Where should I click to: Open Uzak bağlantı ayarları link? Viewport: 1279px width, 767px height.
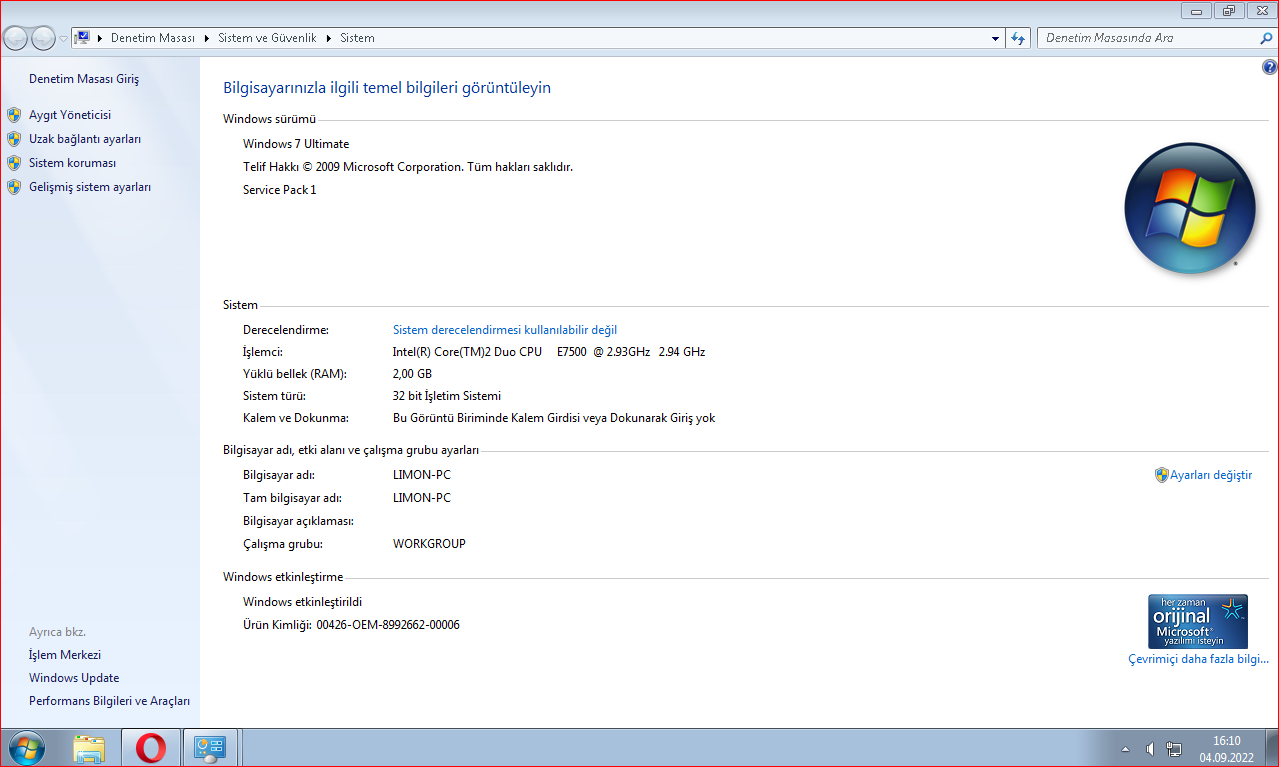pos(85,139)
